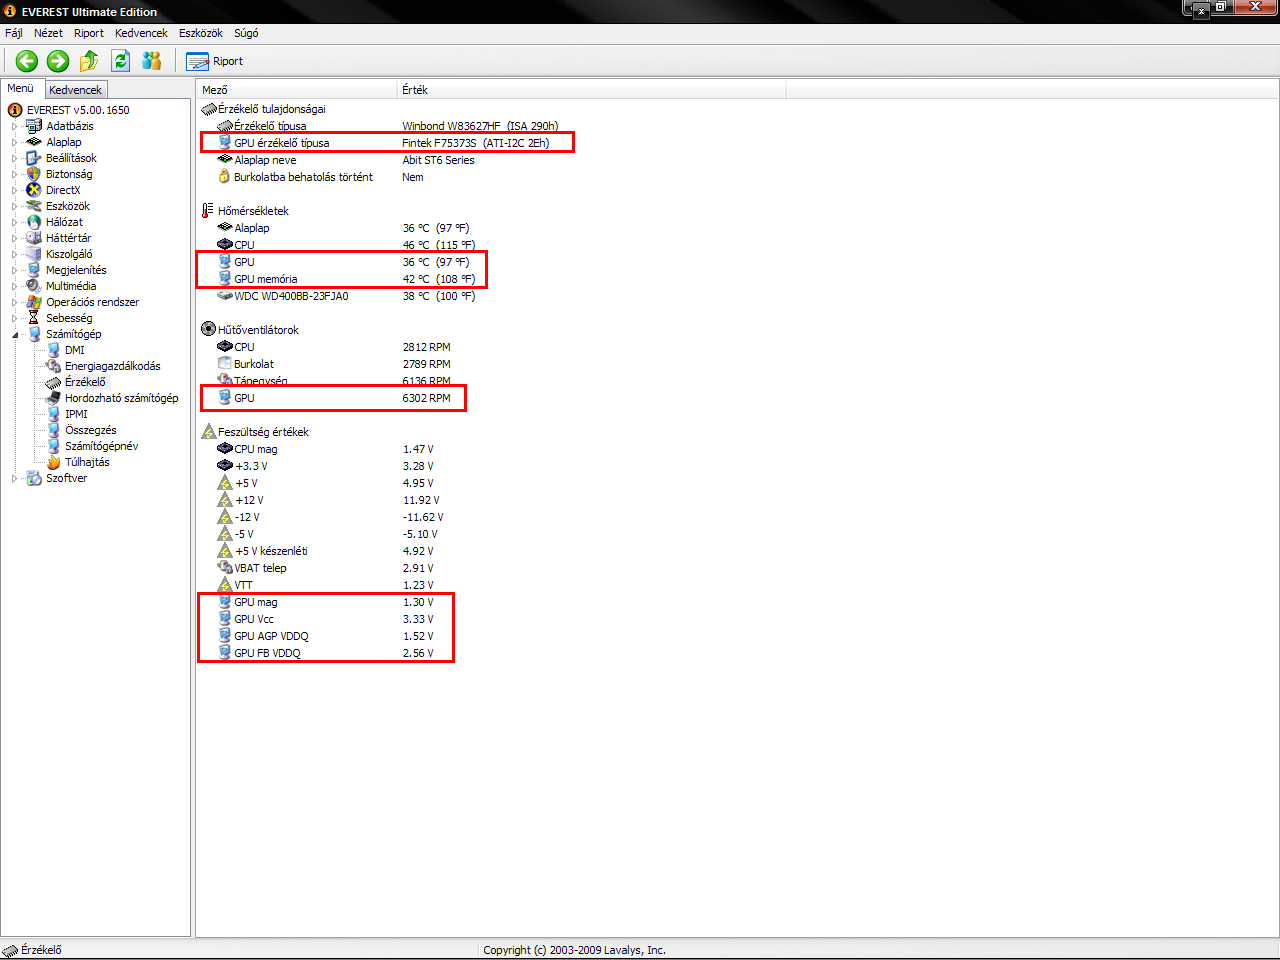Click the Megjelenítés monitor icon
Image resolution: width=1280 pixels, height=960 pixels.
click(x=34, y=270)
